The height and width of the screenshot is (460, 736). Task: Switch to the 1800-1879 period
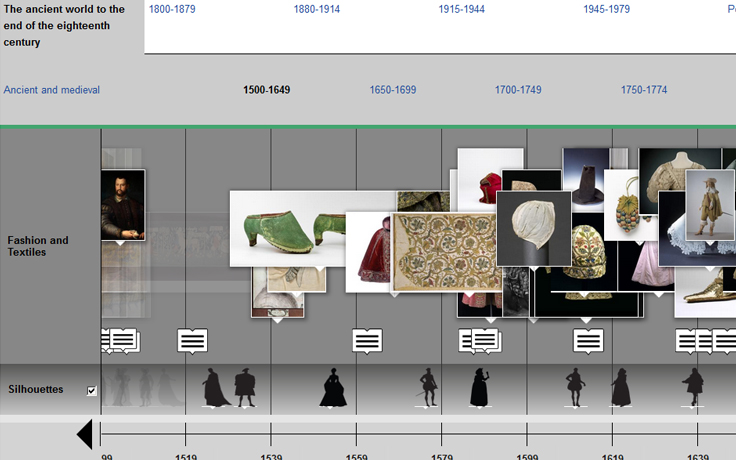pyautogui.click(x=172, y=10)
